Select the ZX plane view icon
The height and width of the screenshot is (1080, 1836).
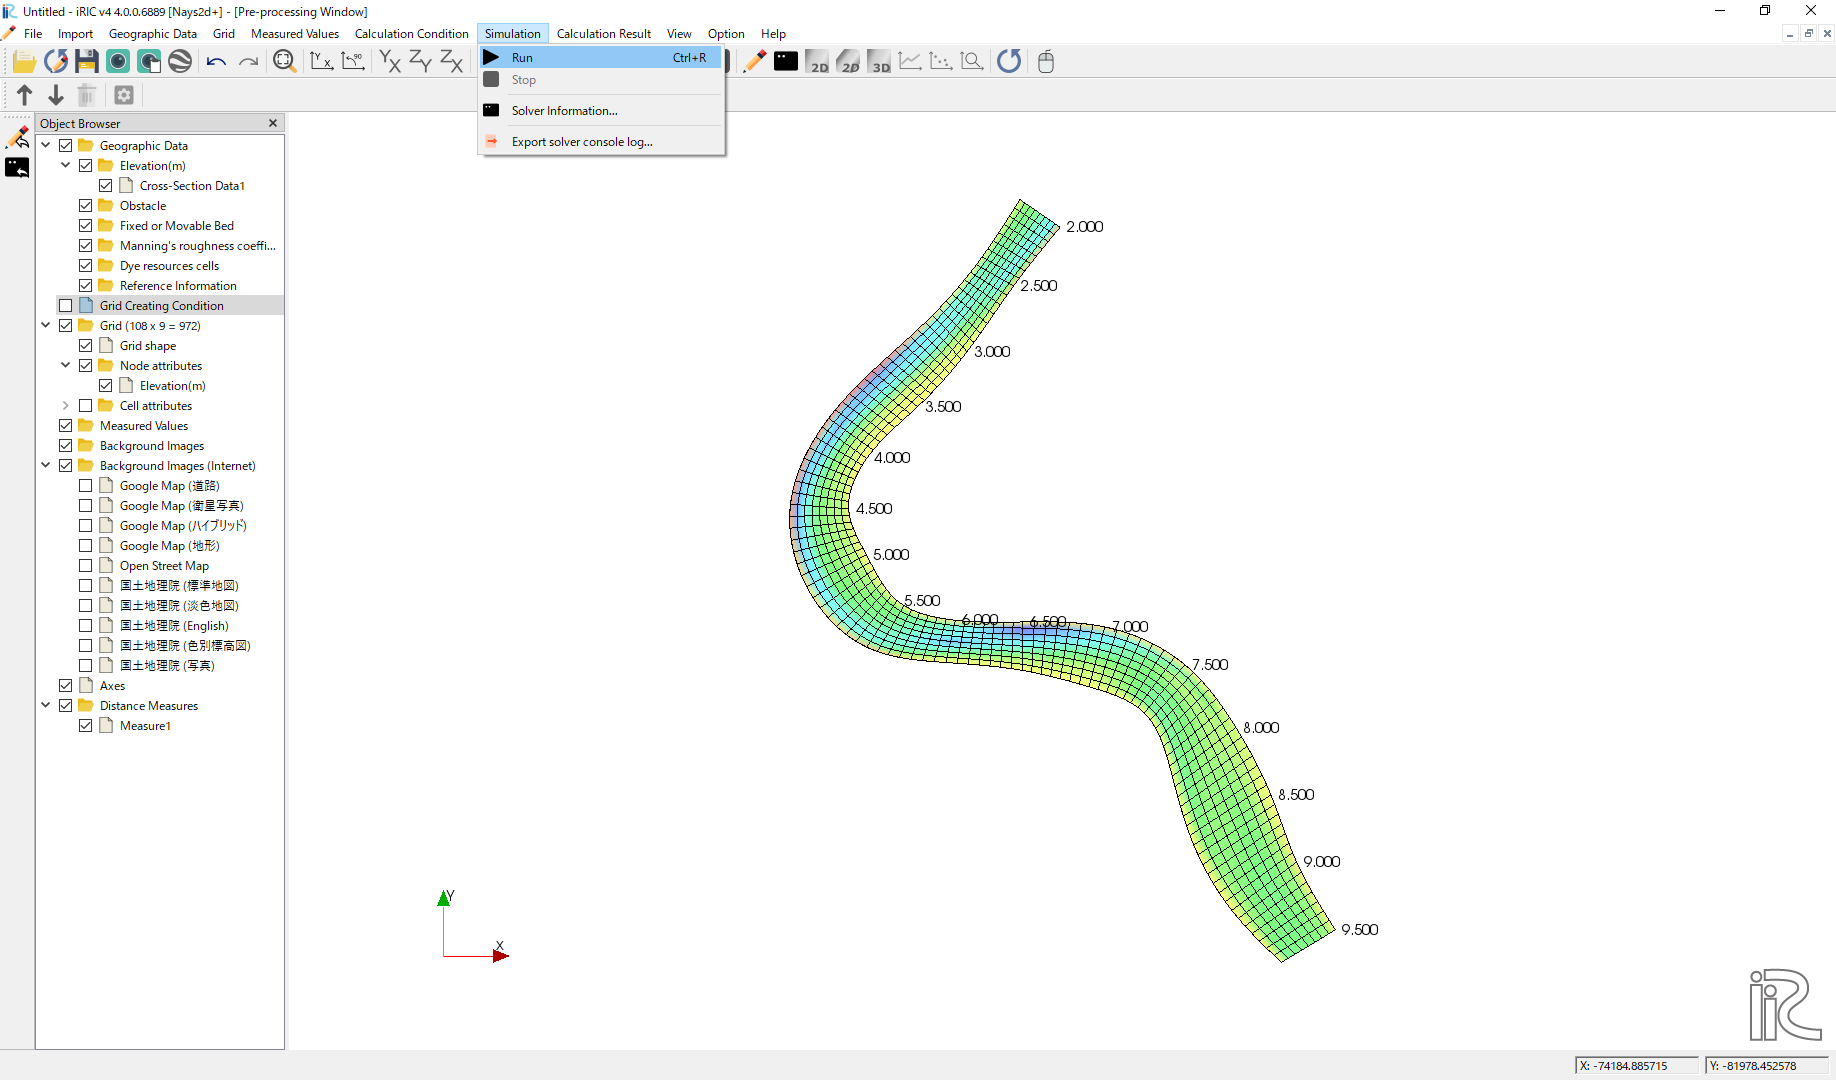(x=452, y=62)
